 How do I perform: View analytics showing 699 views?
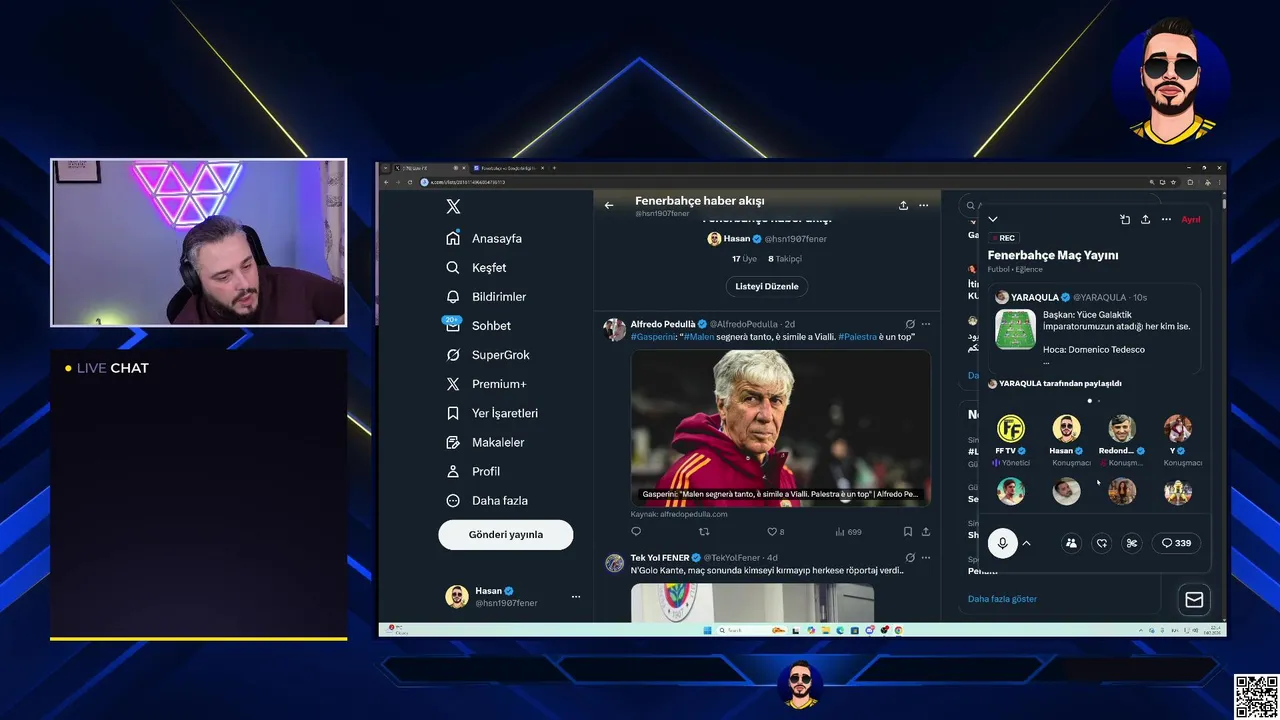[x=848, y=532]
